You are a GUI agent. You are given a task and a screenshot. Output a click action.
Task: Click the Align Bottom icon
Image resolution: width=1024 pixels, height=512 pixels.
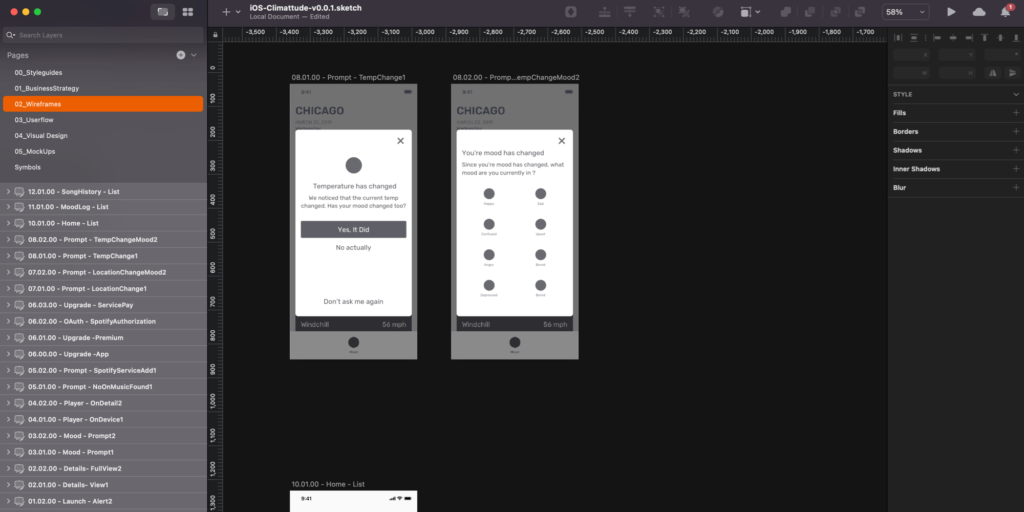tap(1016, 38)
